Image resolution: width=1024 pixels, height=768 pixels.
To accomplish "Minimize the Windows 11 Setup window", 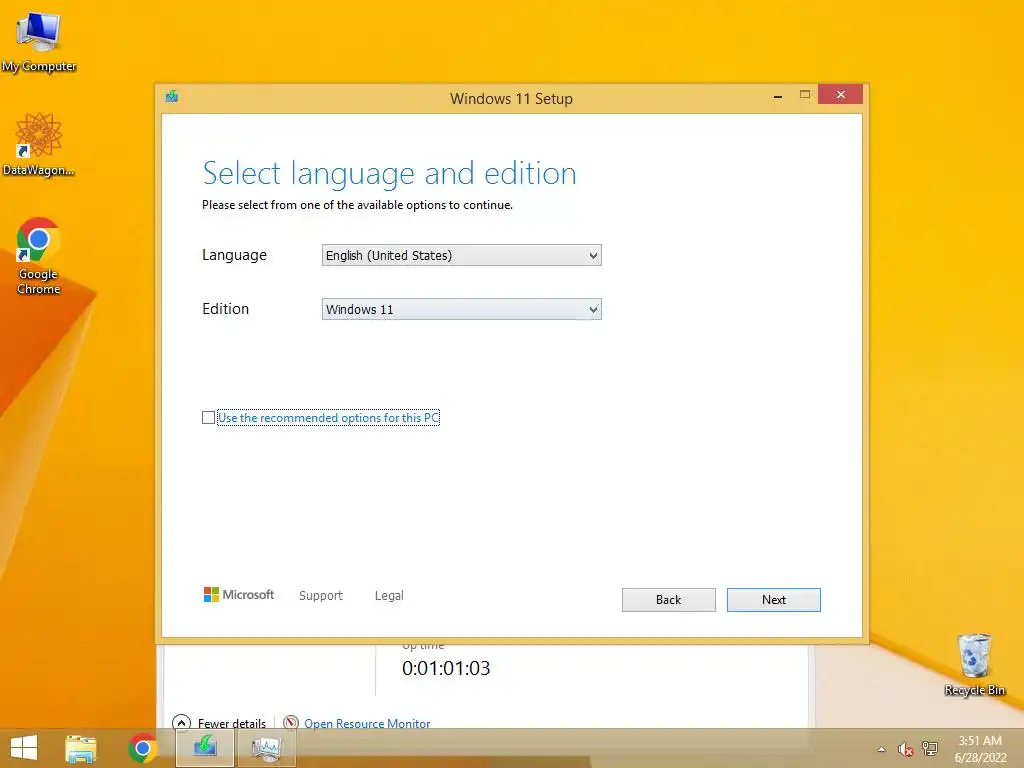I will coord(778,95).
